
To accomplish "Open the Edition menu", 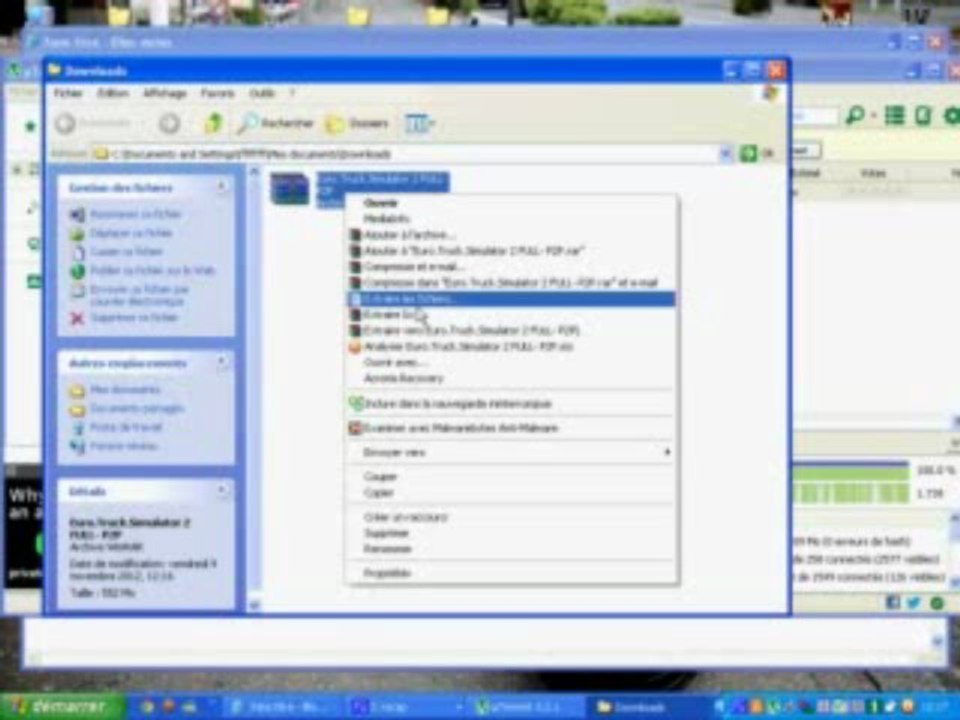I will tap(113, 93).
